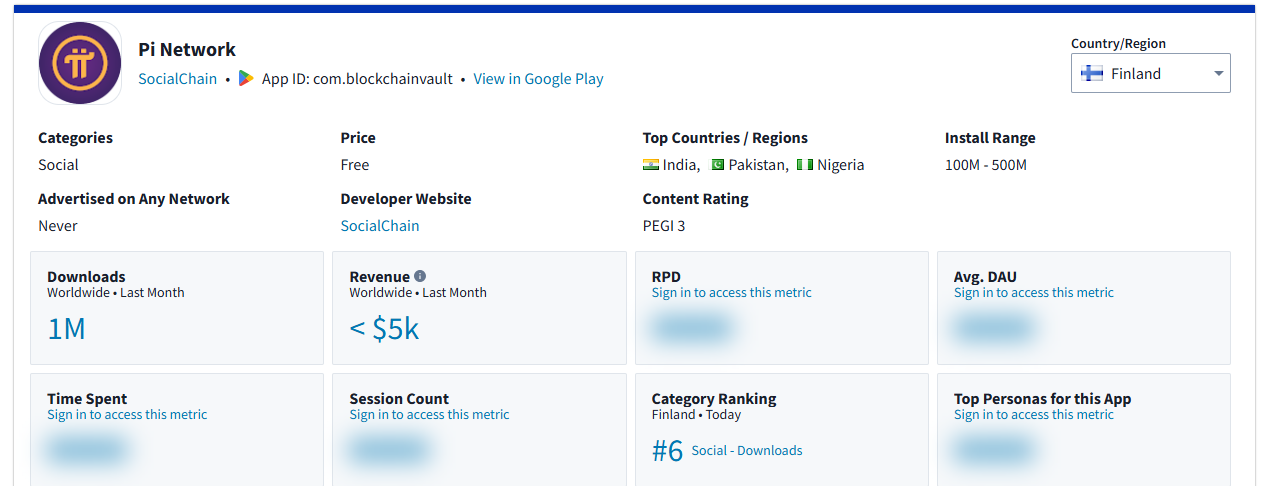This screenshot has height=486, width=1267.
Task: Click the Free price value
Action: (355, 165)
